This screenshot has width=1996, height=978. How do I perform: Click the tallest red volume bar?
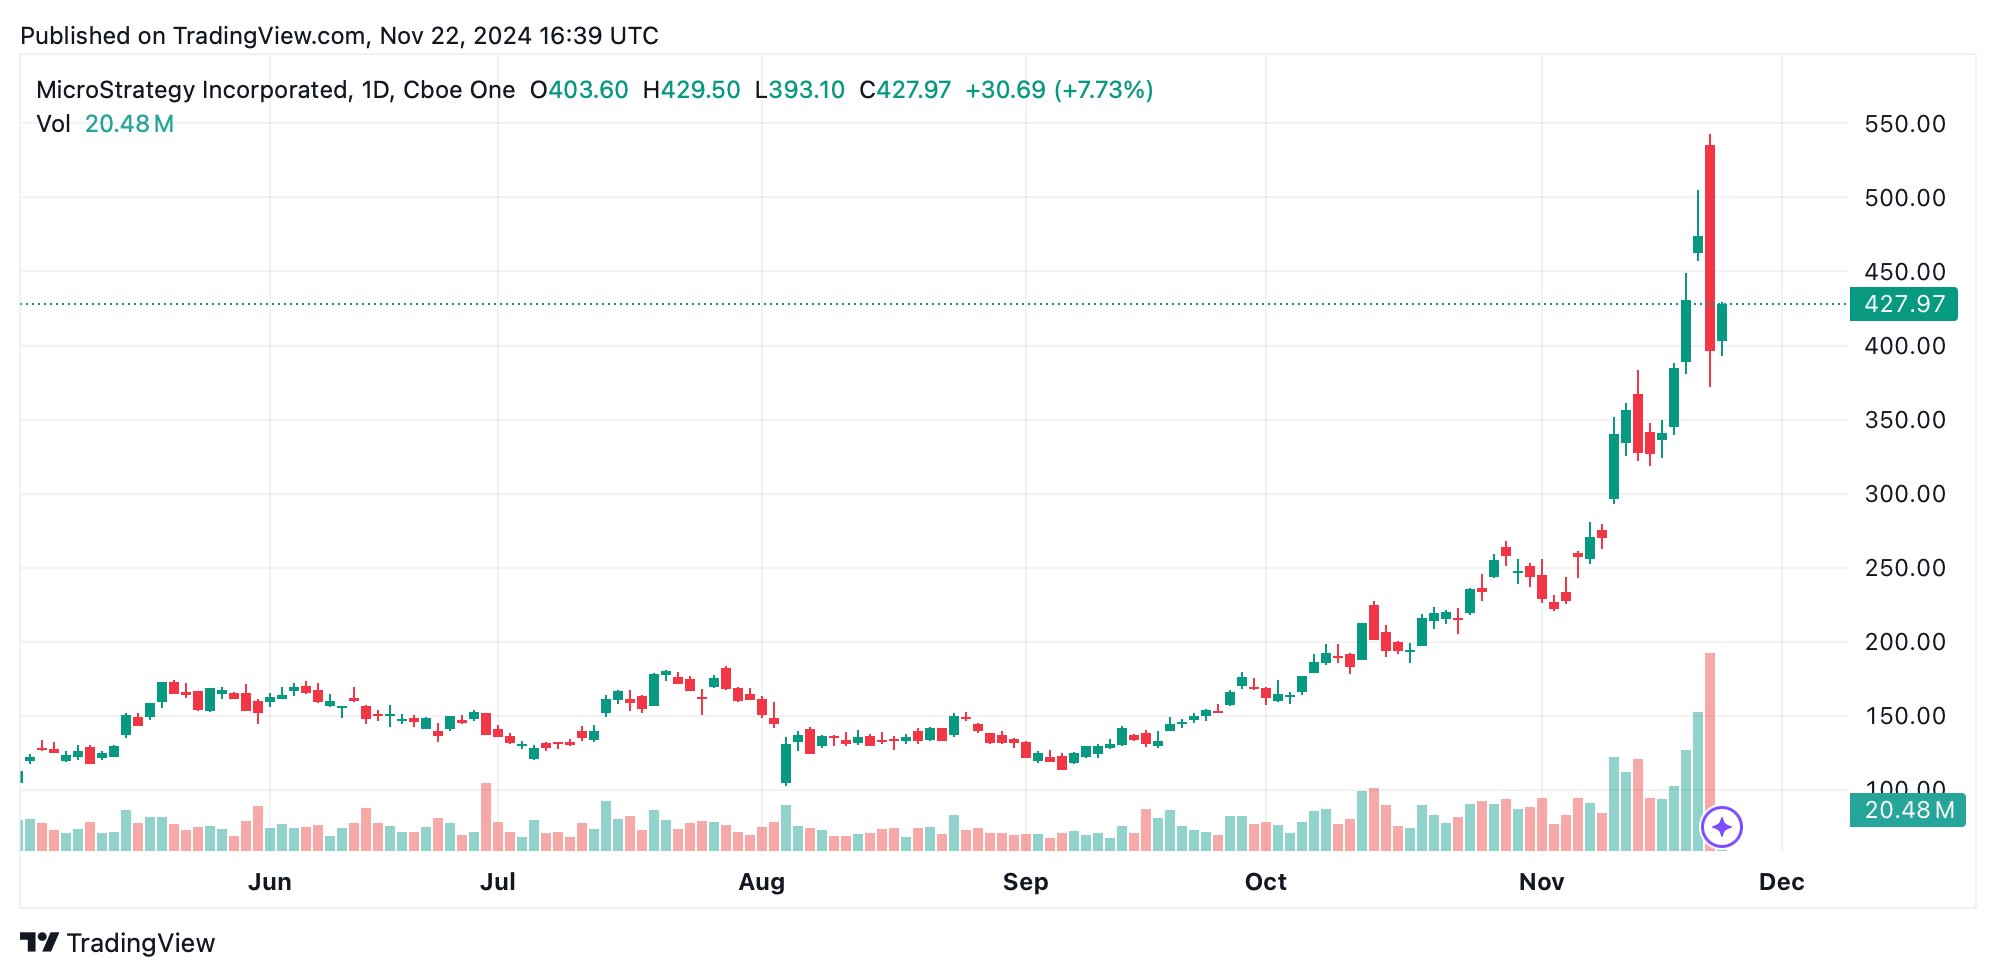pyautogui.click(x=1710, y=750)
